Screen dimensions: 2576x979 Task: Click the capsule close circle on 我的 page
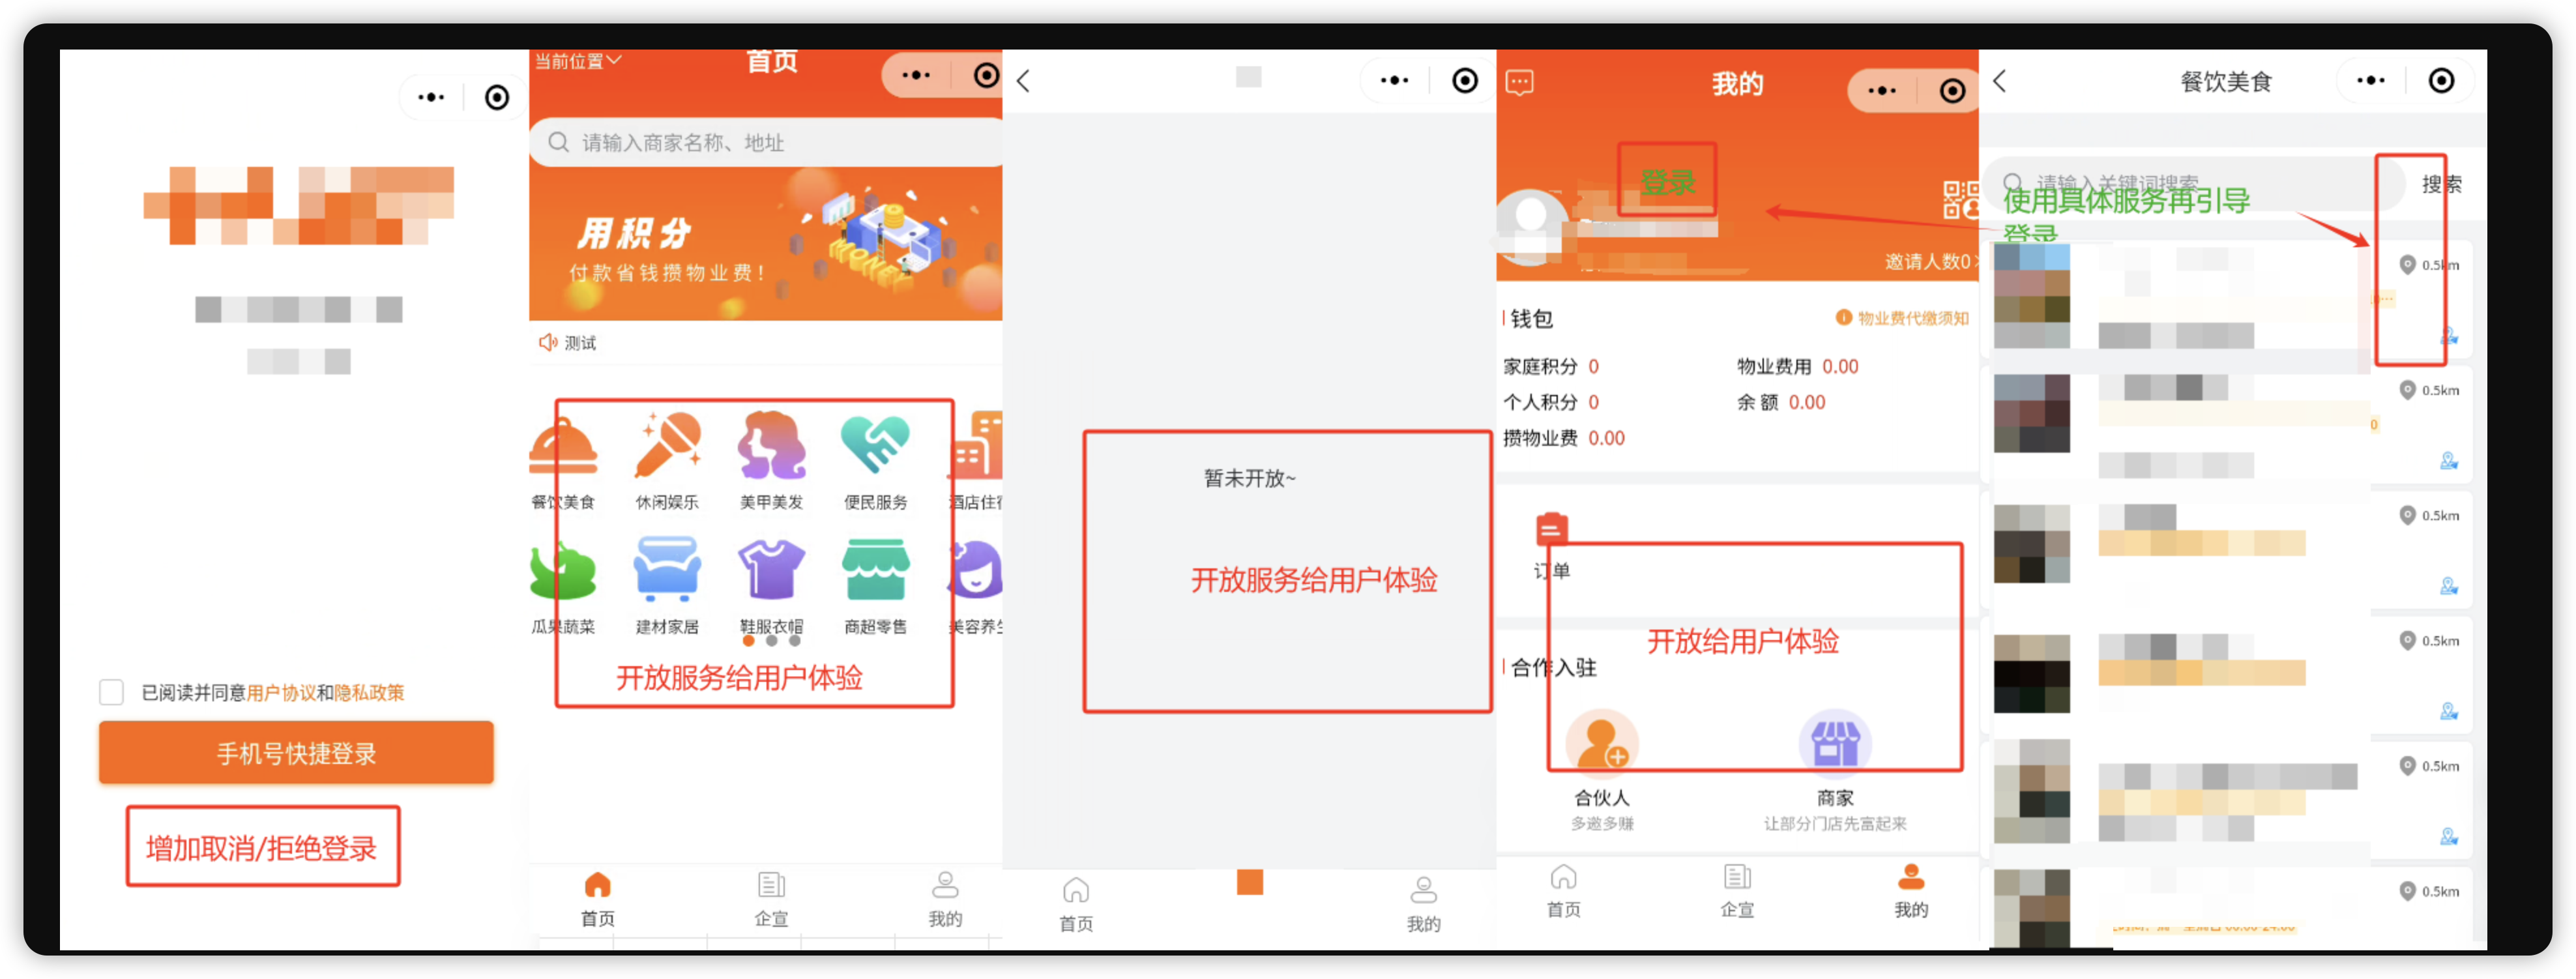pos(1952,91)
